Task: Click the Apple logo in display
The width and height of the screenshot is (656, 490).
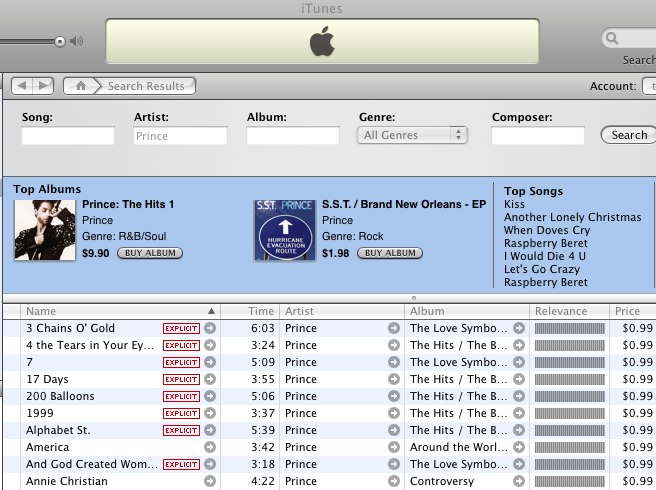Action: pyautogui.click(x=322, y=41)
